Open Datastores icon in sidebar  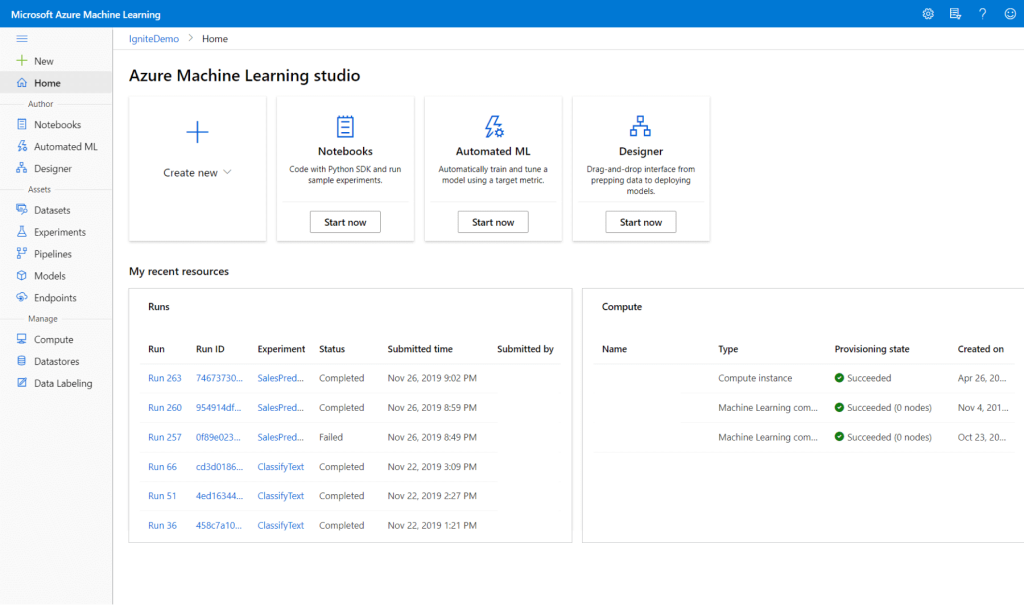[22, 361]
